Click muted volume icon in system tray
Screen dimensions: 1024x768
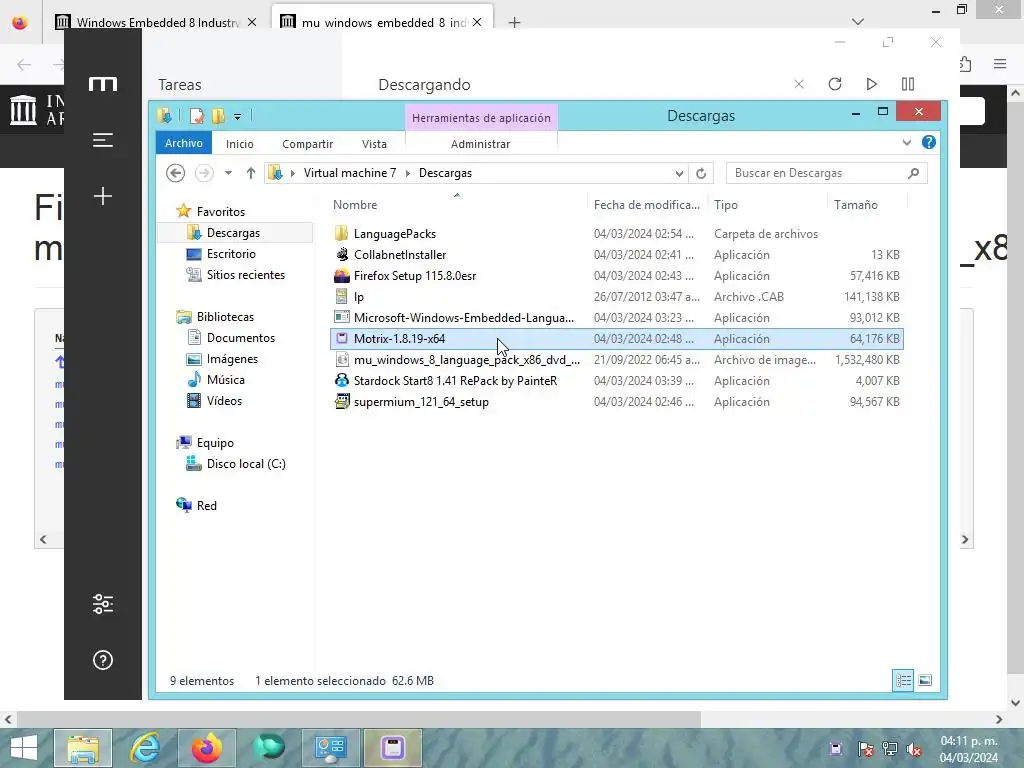point(914,750)
